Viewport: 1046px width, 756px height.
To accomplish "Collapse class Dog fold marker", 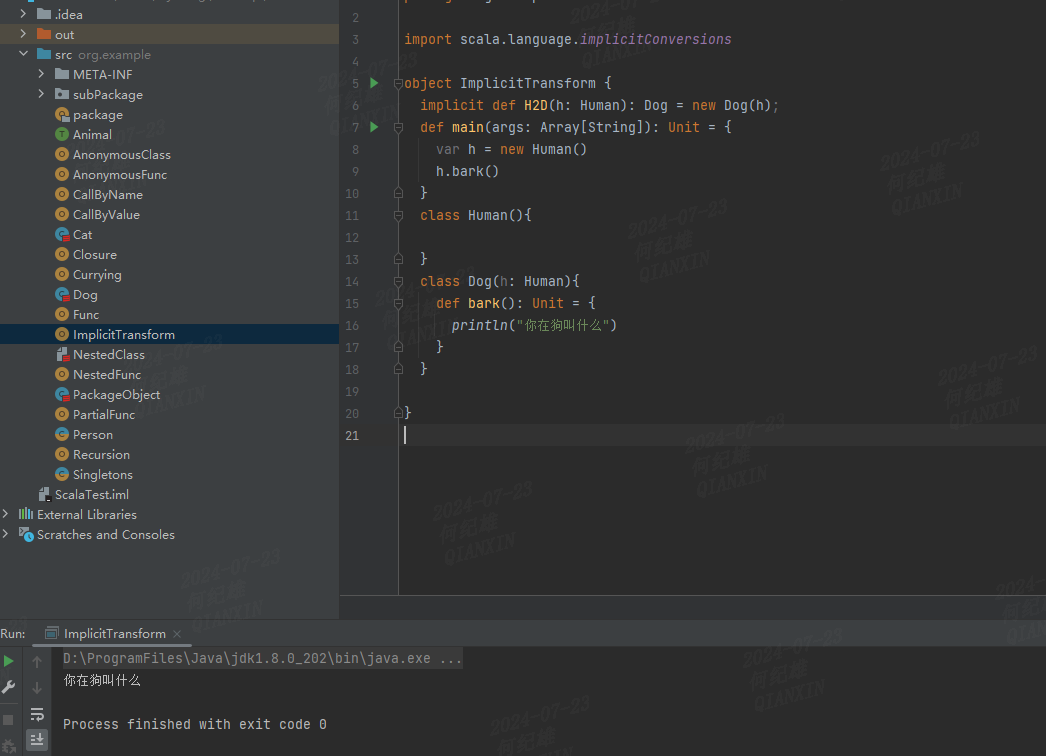I will pyautogui.click(x=398, y=282).
